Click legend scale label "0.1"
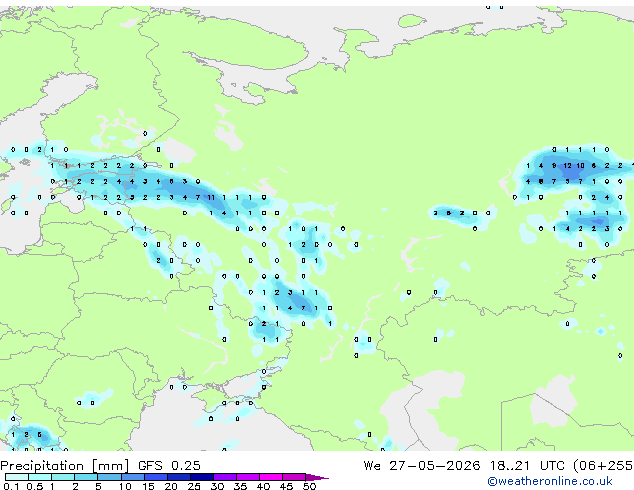The height and width of the screenshot is (490, 634). [x=11, y=486]
